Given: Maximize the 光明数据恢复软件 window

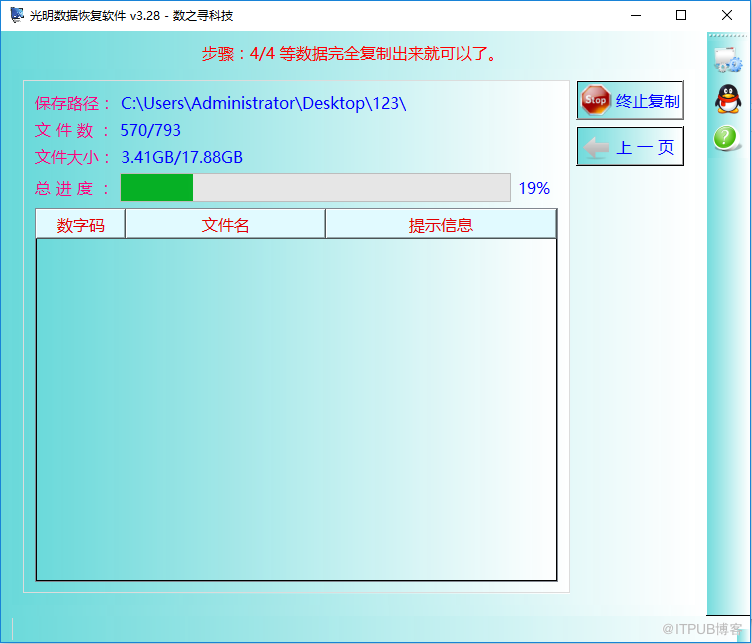Looking at the screenshot, I should 681,15.
